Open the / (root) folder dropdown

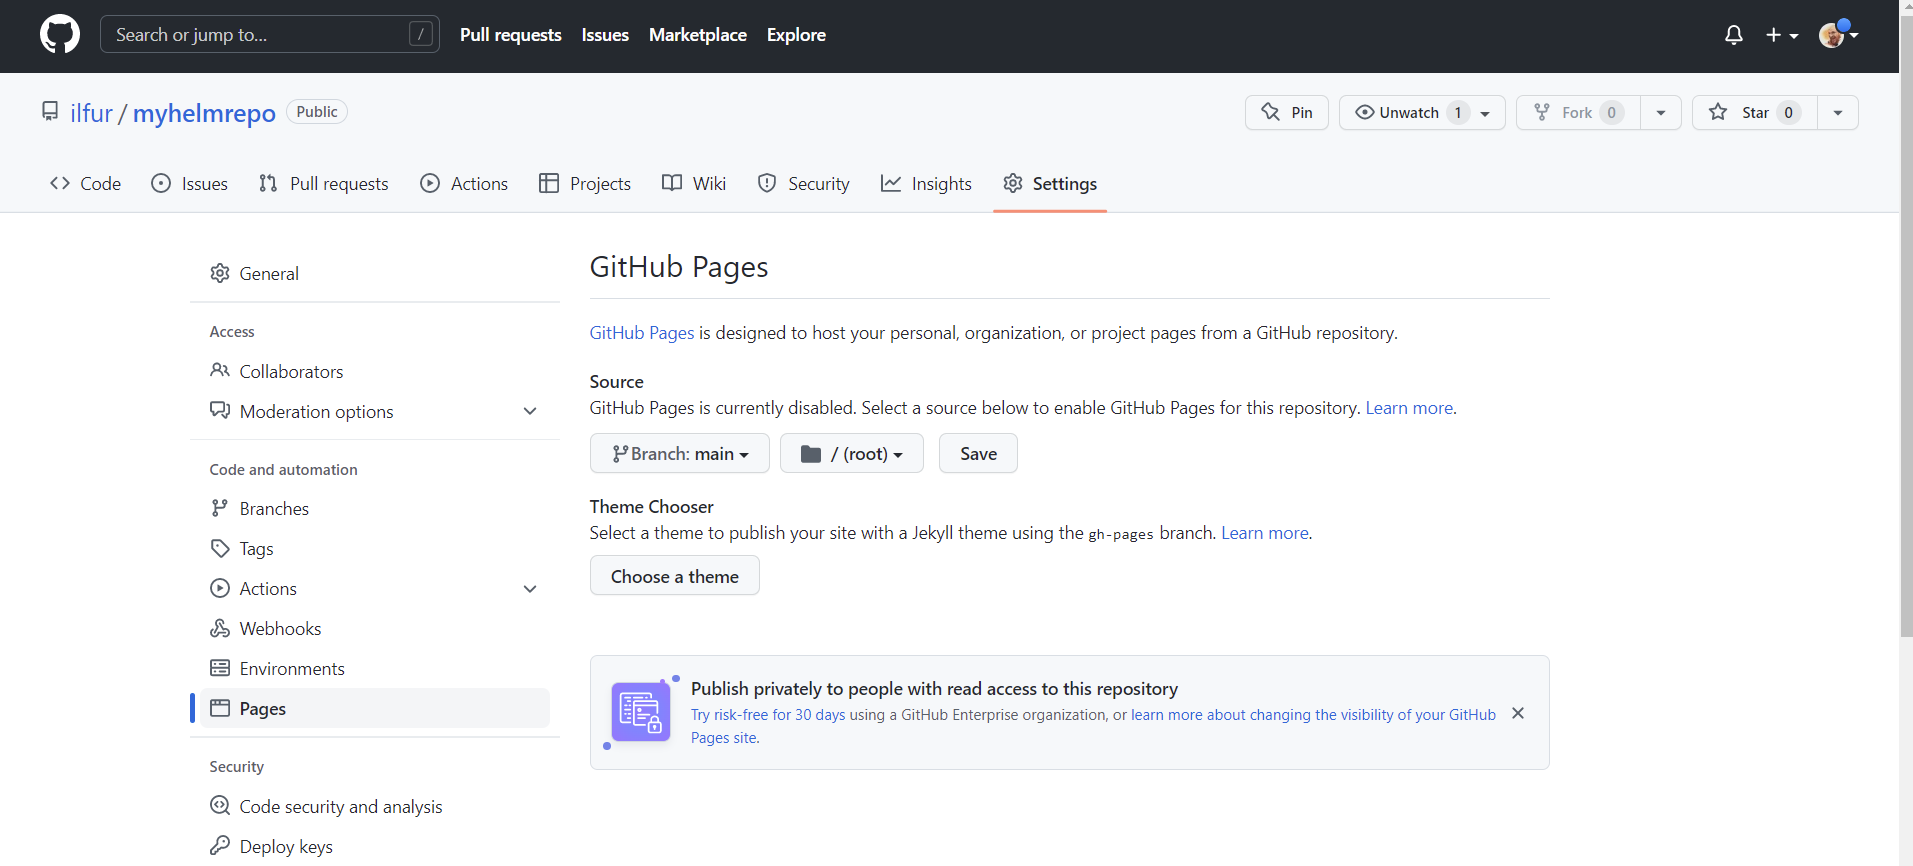point(852,453)
